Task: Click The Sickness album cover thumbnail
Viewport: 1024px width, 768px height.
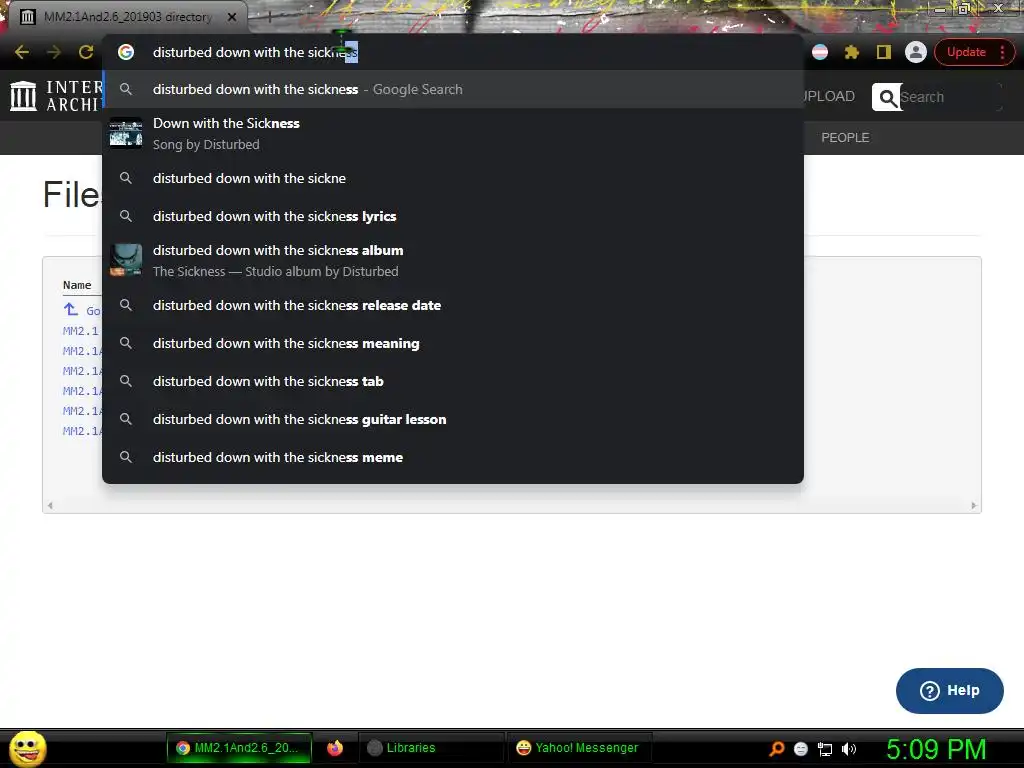Action: tap(125, 260)
